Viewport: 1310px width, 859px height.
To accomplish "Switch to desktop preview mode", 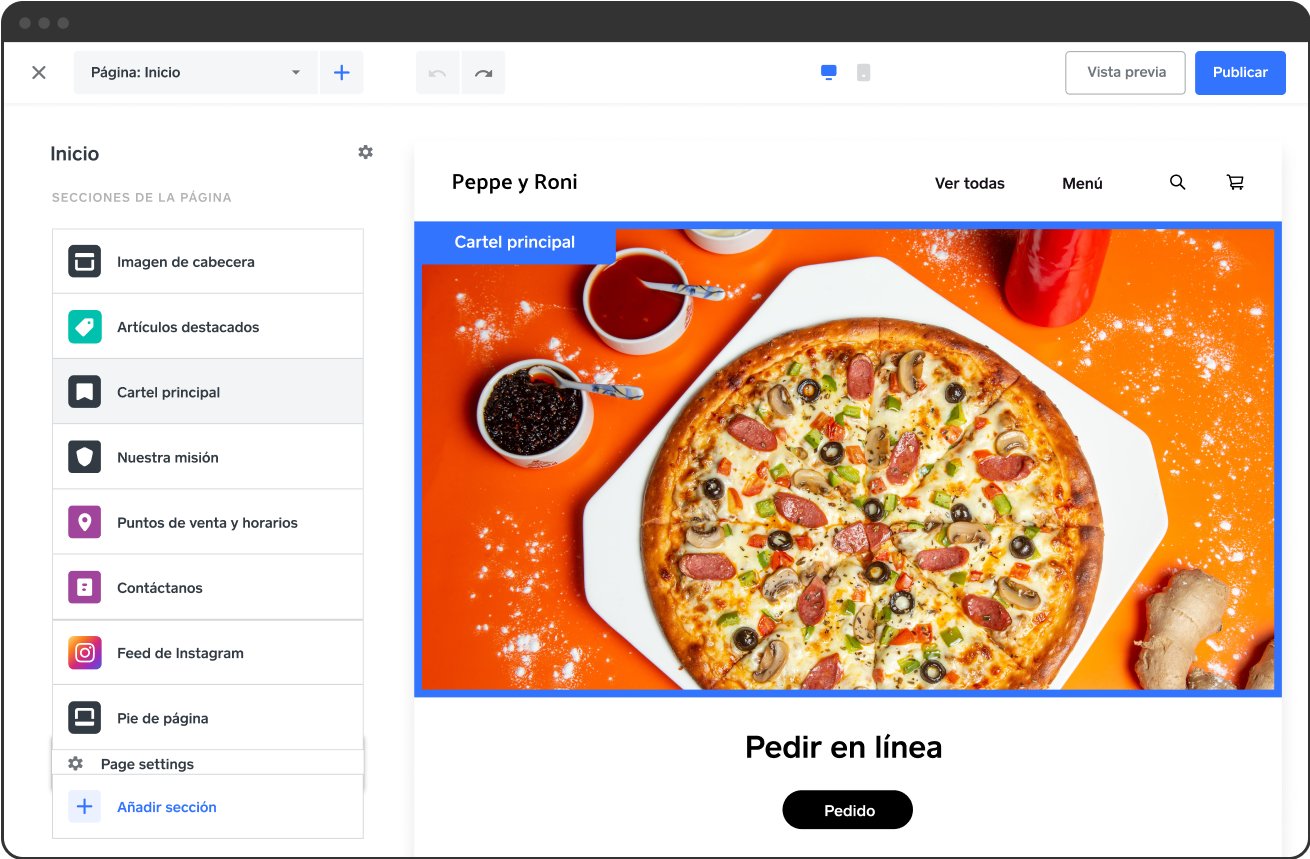I will pos(828,72).
